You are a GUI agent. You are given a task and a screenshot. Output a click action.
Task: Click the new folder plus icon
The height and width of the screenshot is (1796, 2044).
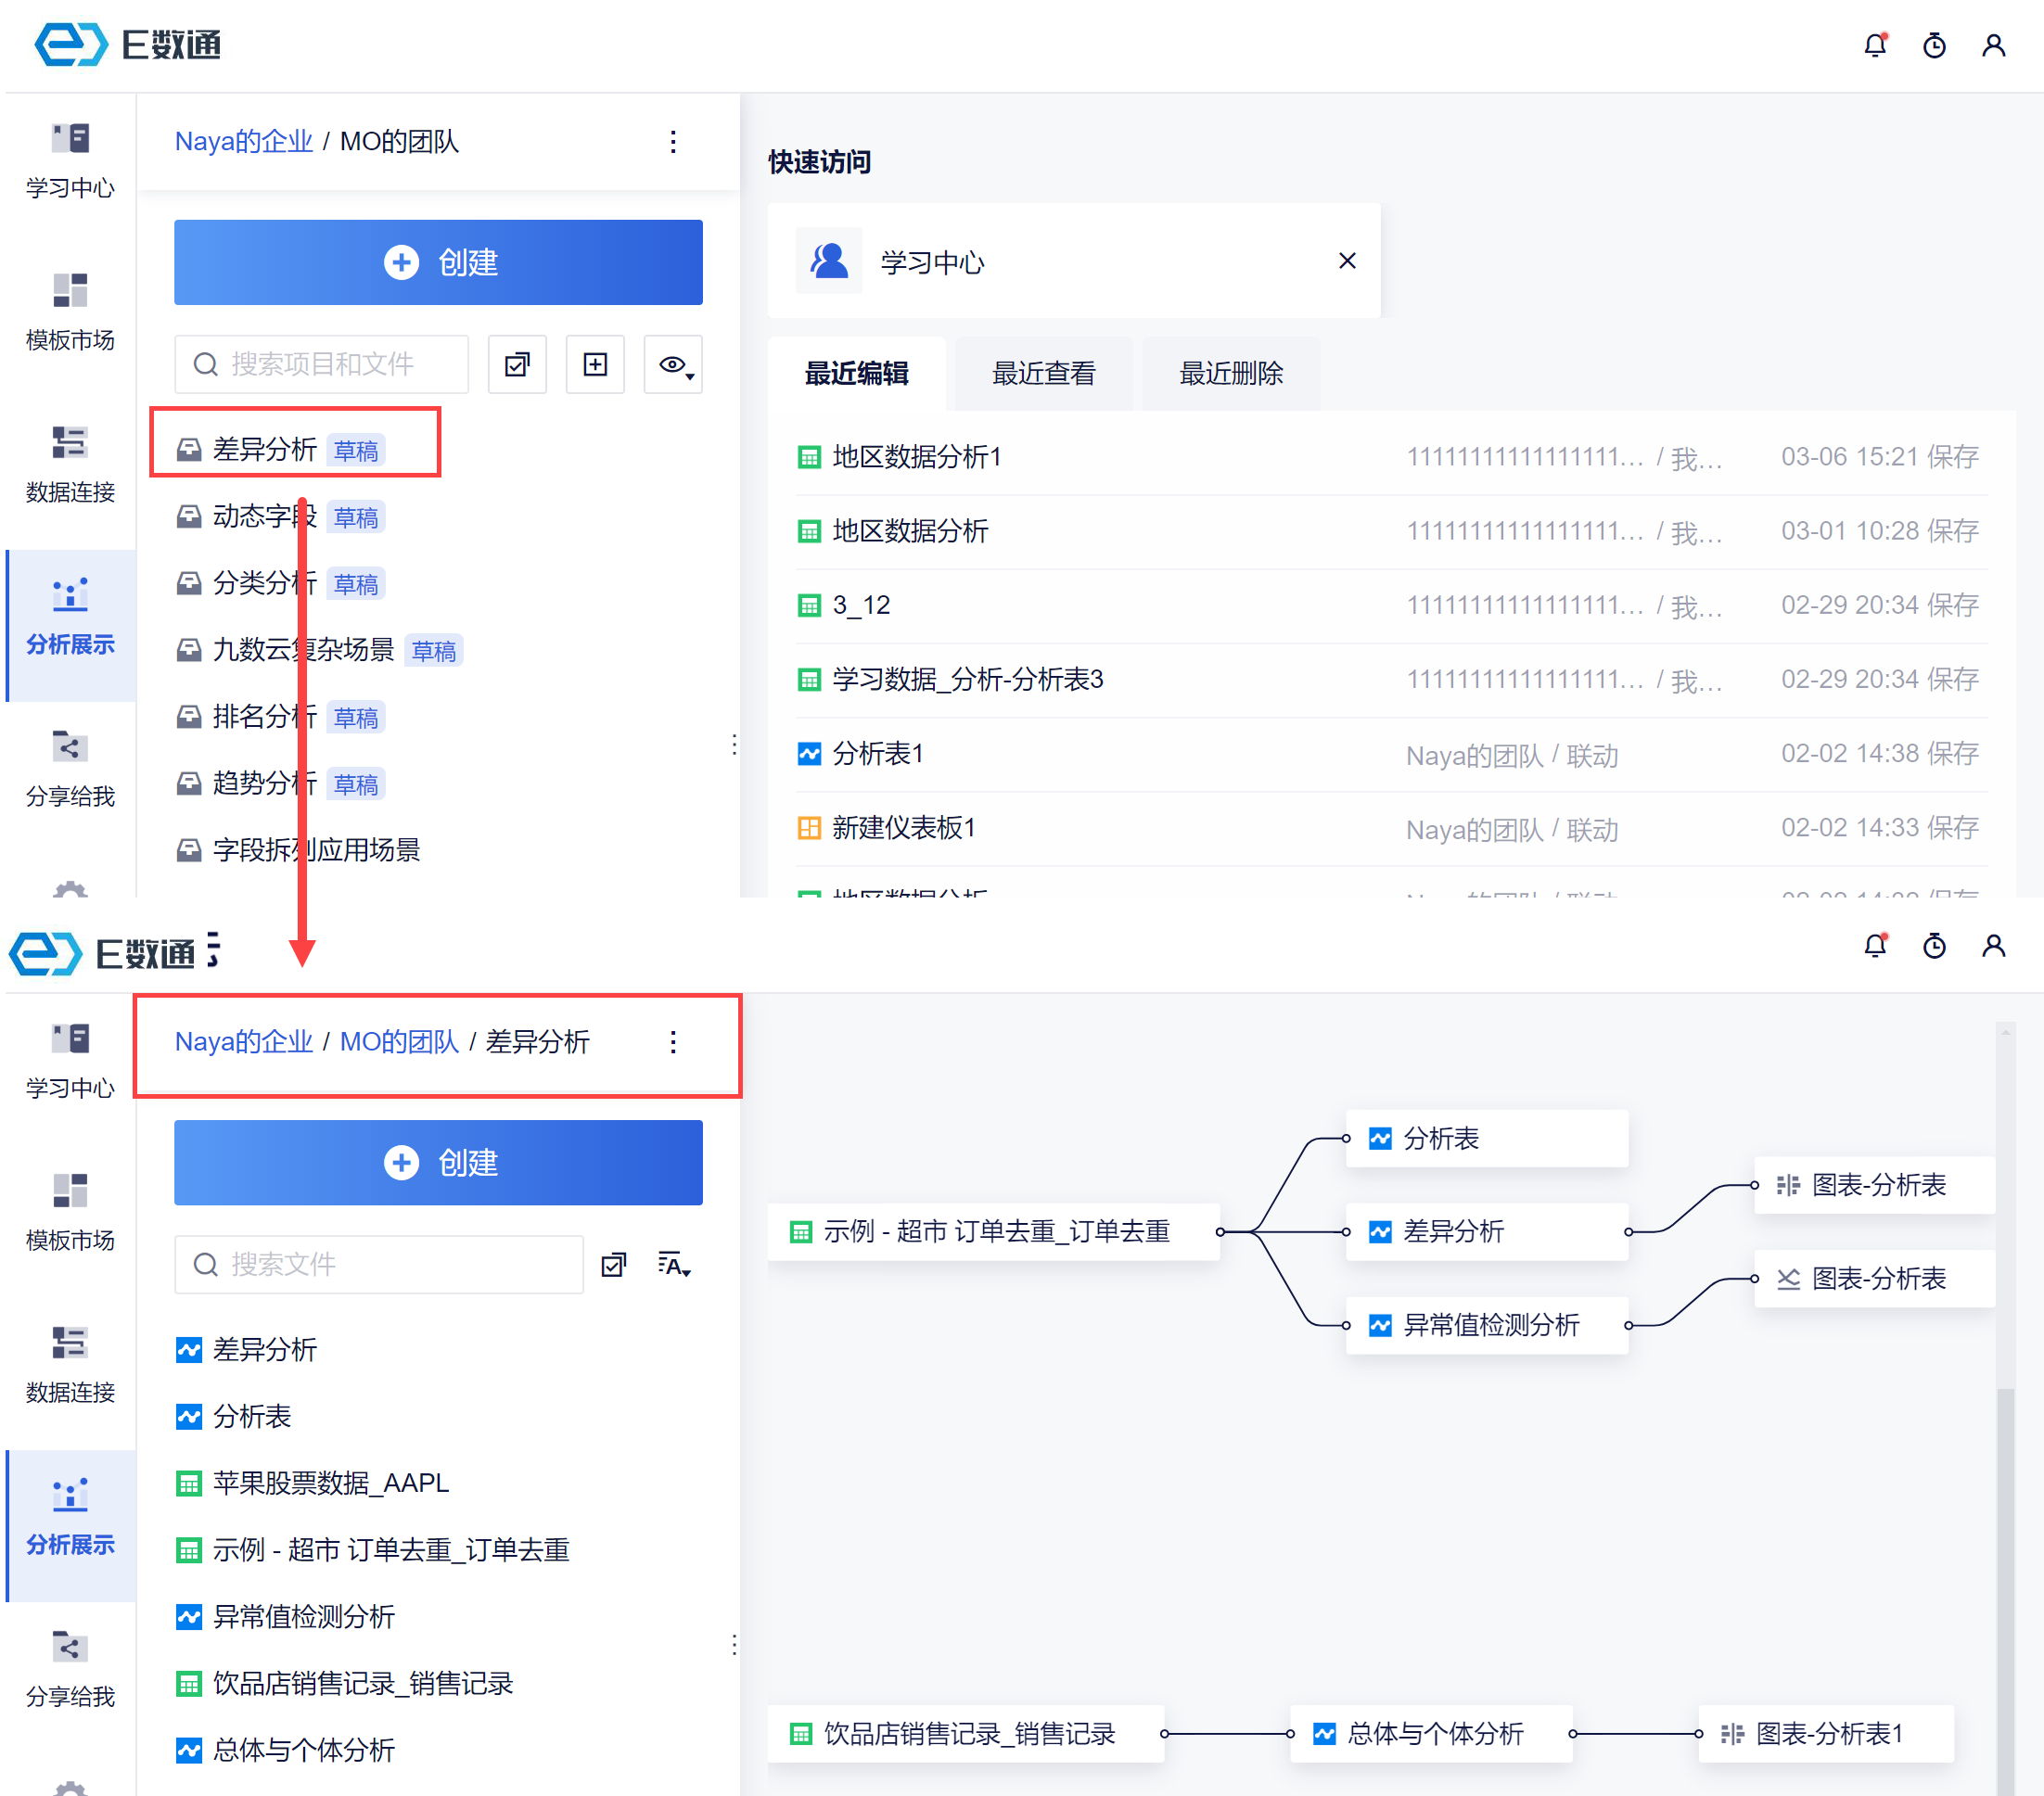[x=595, y=364]
